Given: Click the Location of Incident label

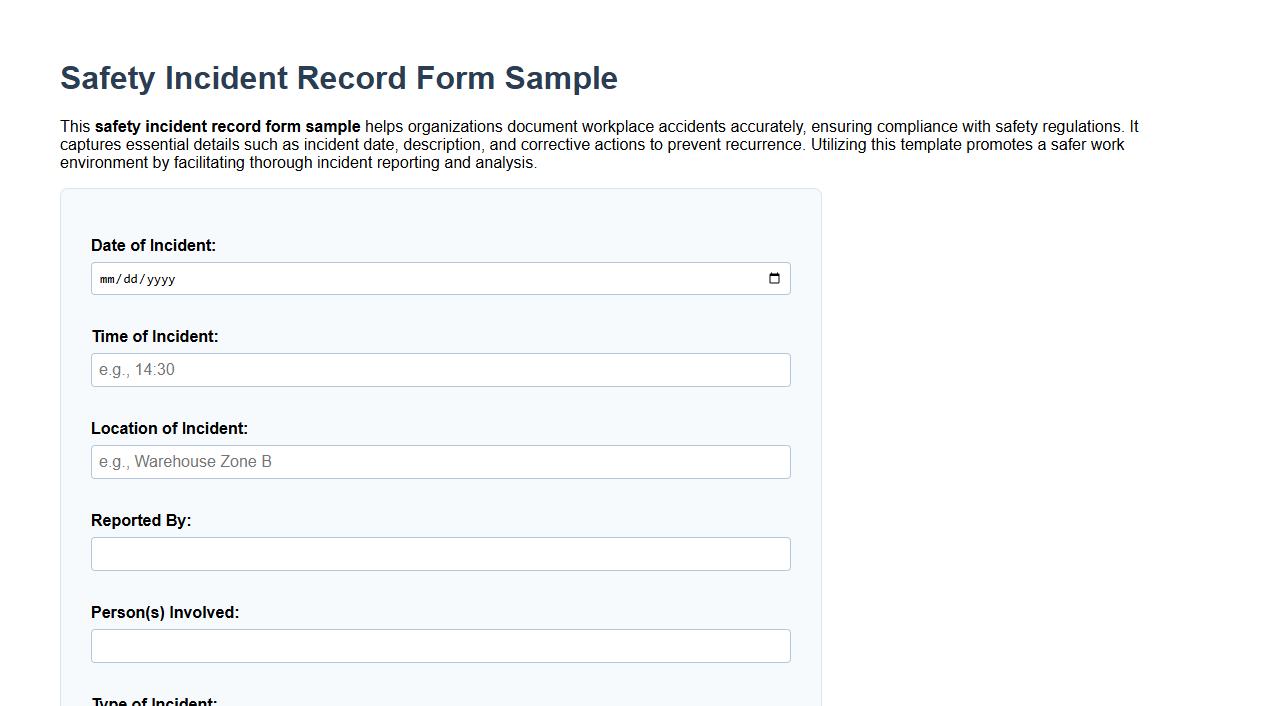Looking at the screenshot, I should tap(170, 428).
